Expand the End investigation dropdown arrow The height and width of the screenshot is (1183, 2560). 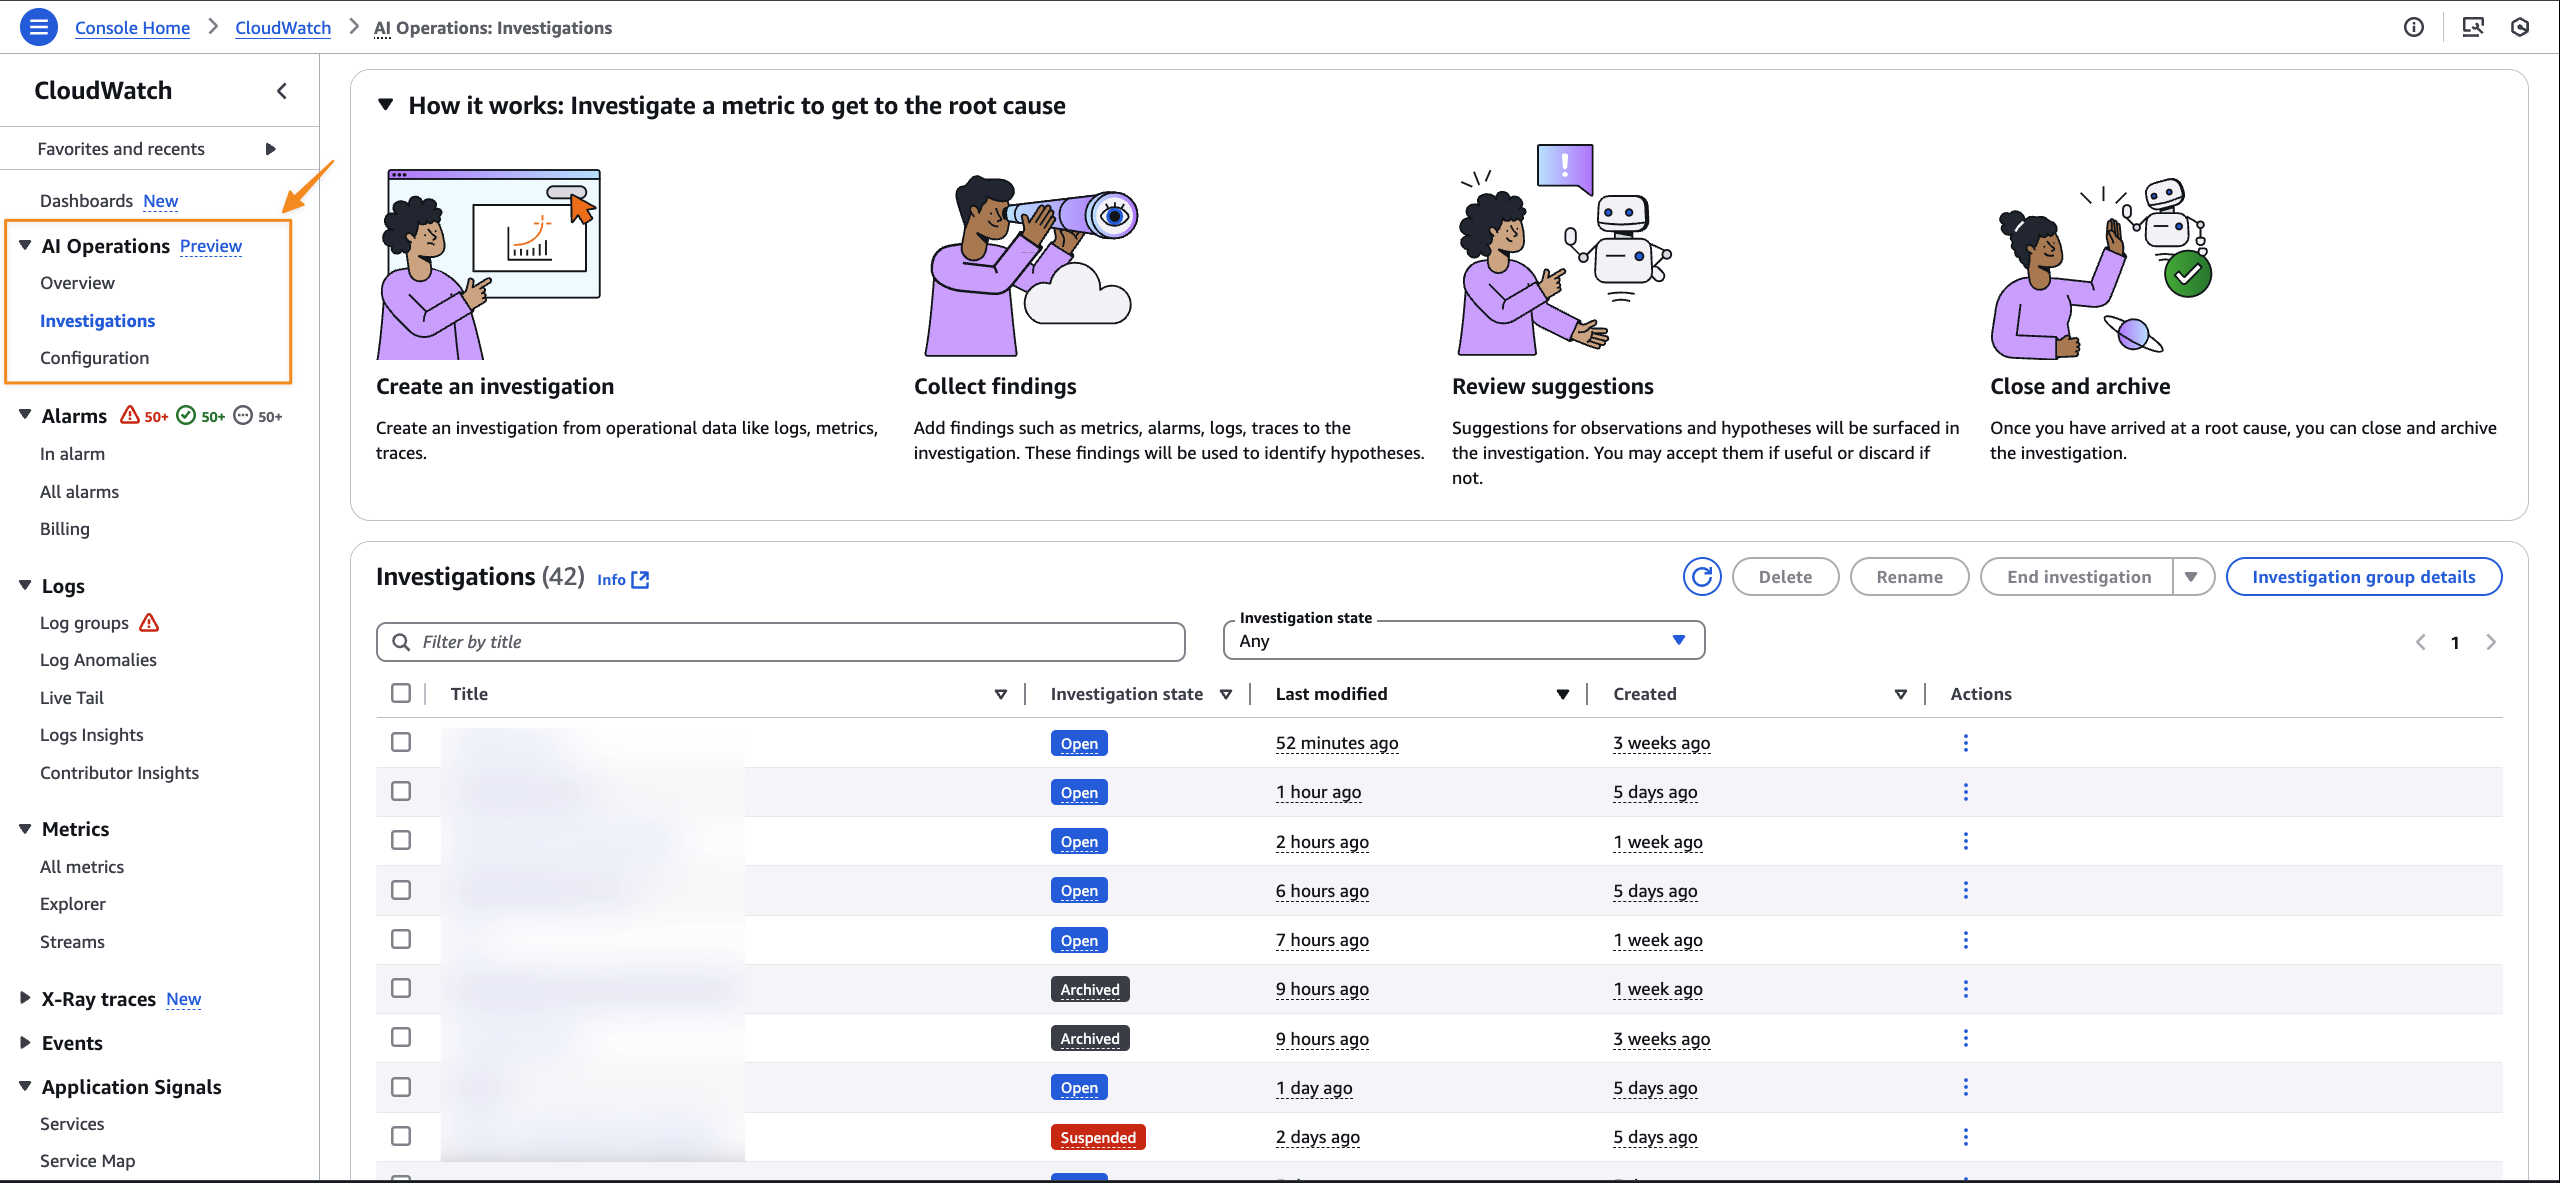(x=2191, y=577)
